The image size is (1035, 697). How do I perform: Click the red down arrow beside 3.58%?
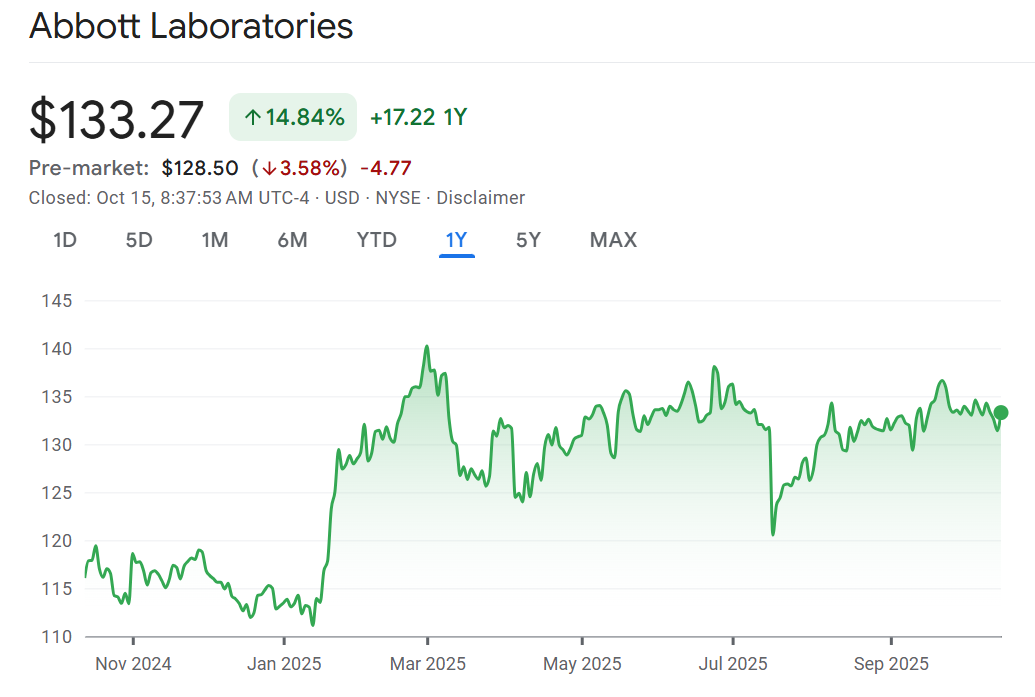(x=269, y=168)
